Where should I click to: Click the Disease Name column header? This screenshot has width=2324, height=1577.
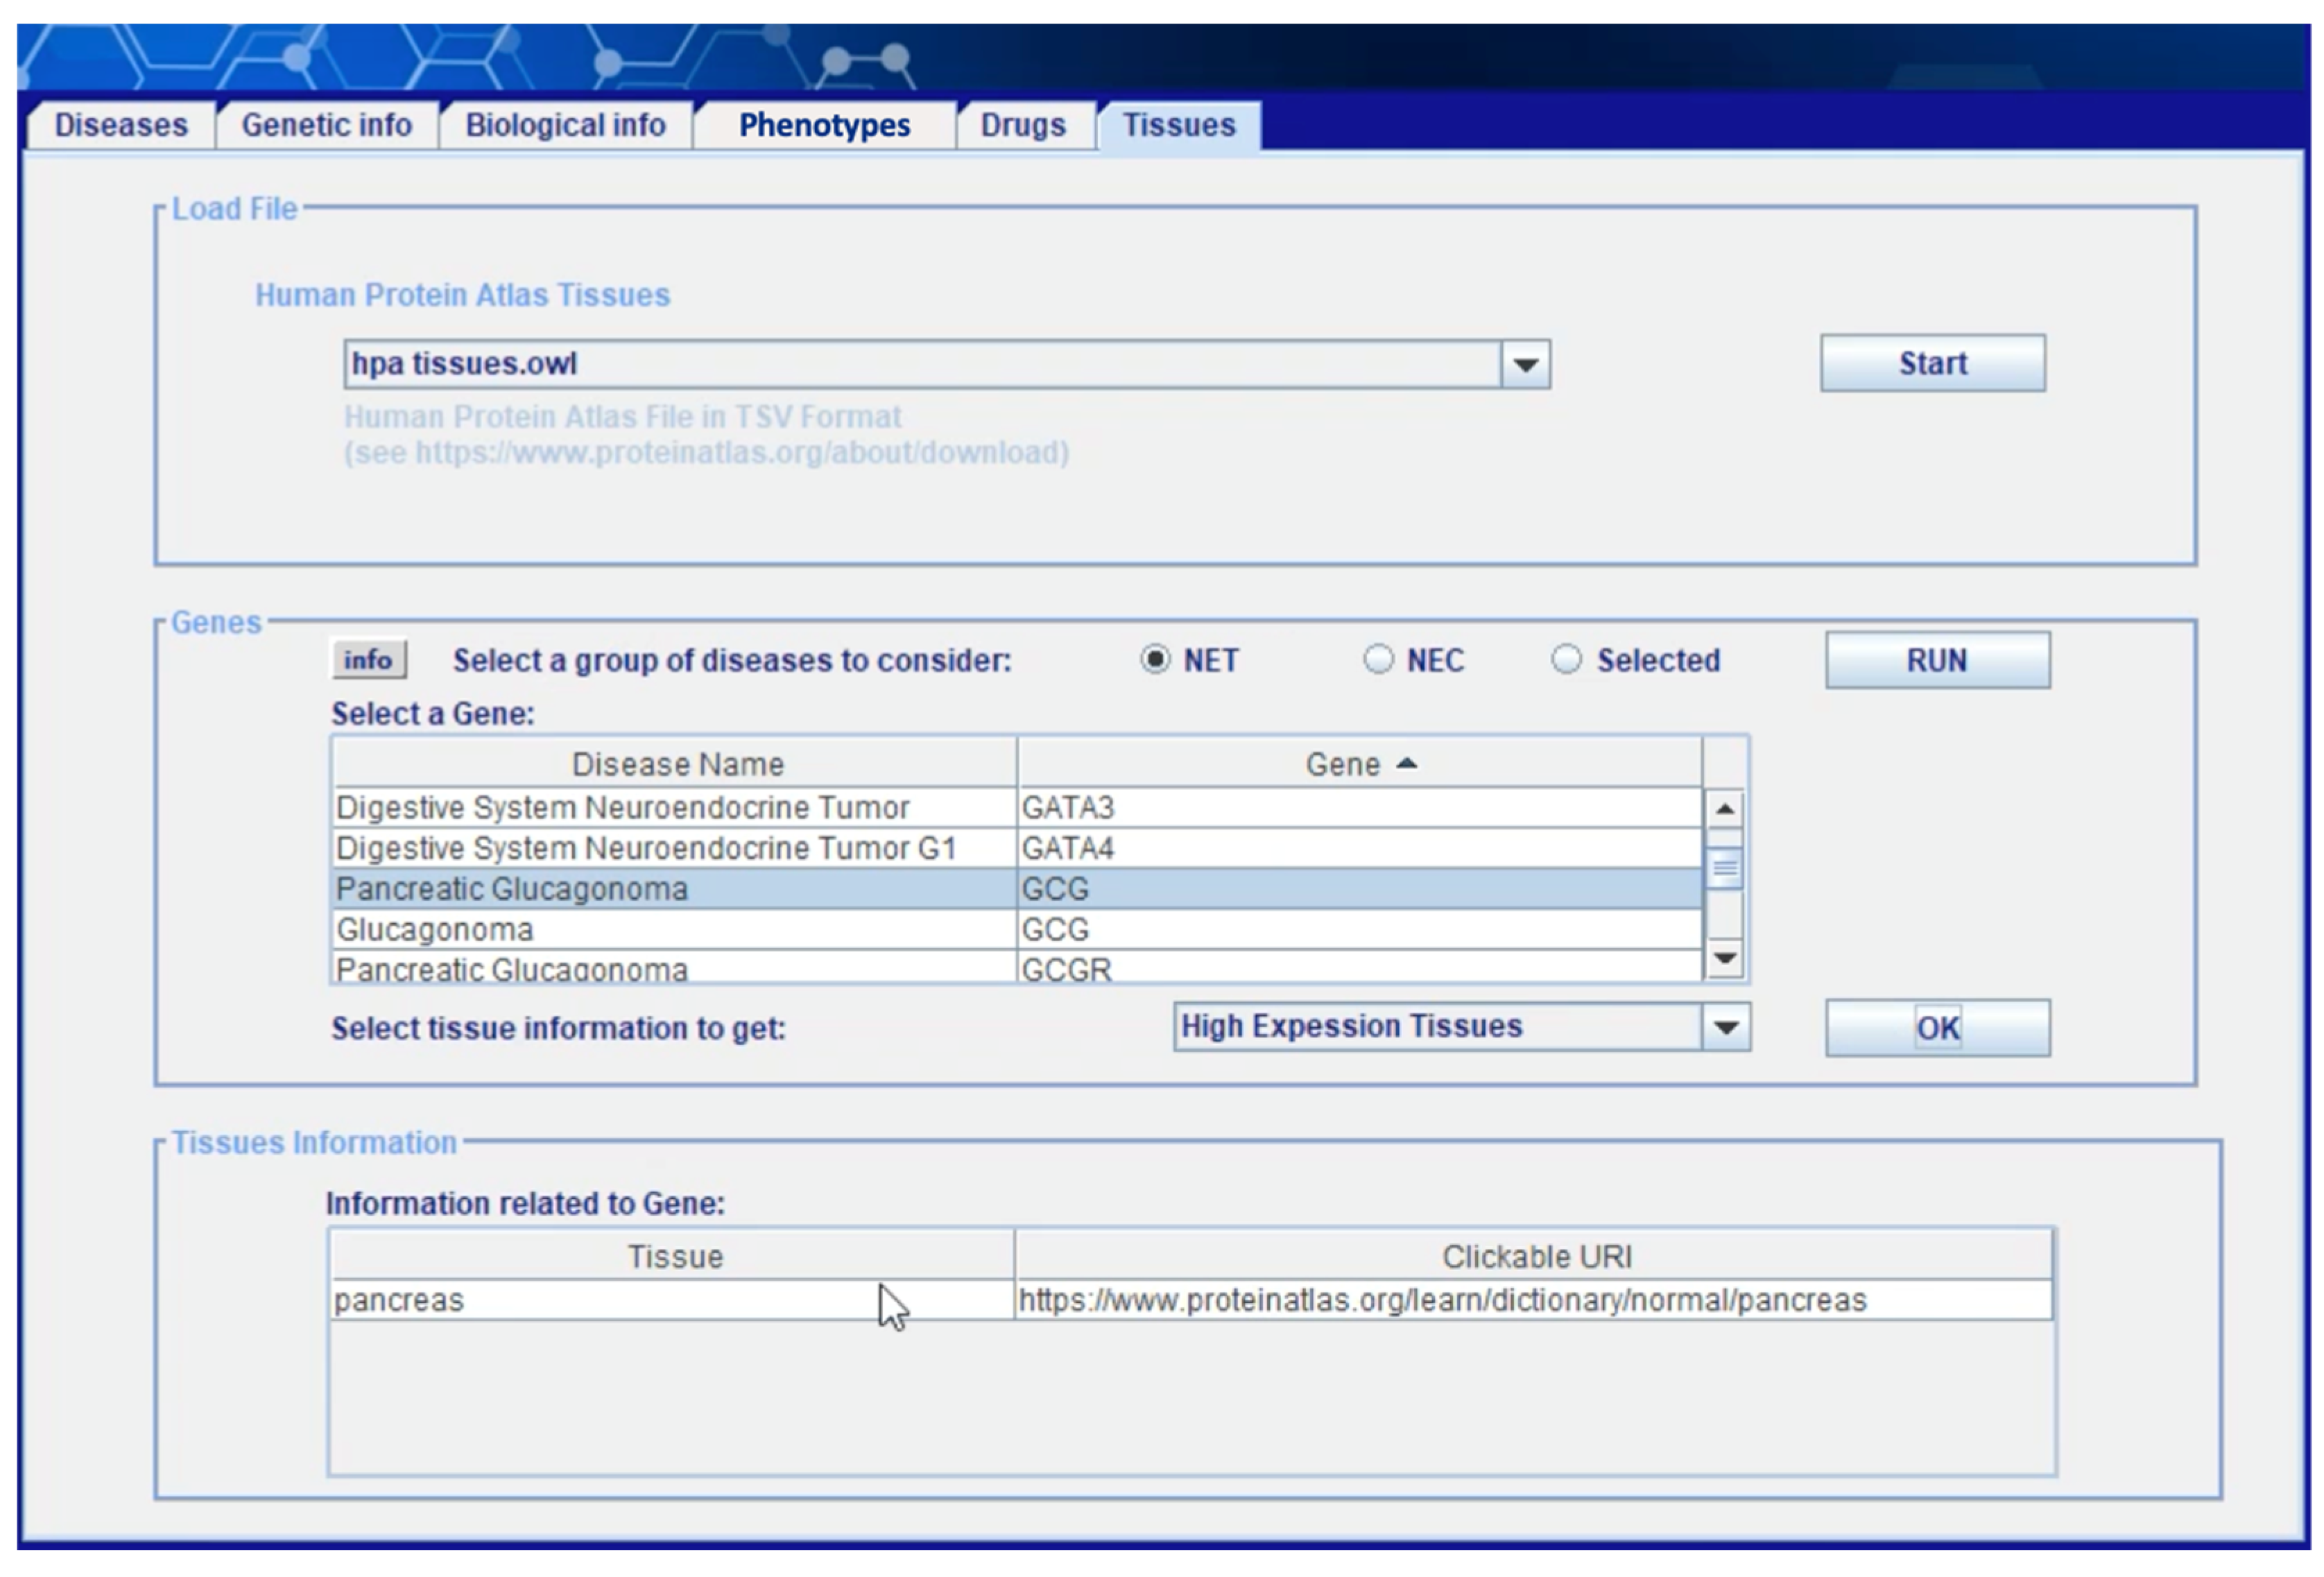pos(676,764)
